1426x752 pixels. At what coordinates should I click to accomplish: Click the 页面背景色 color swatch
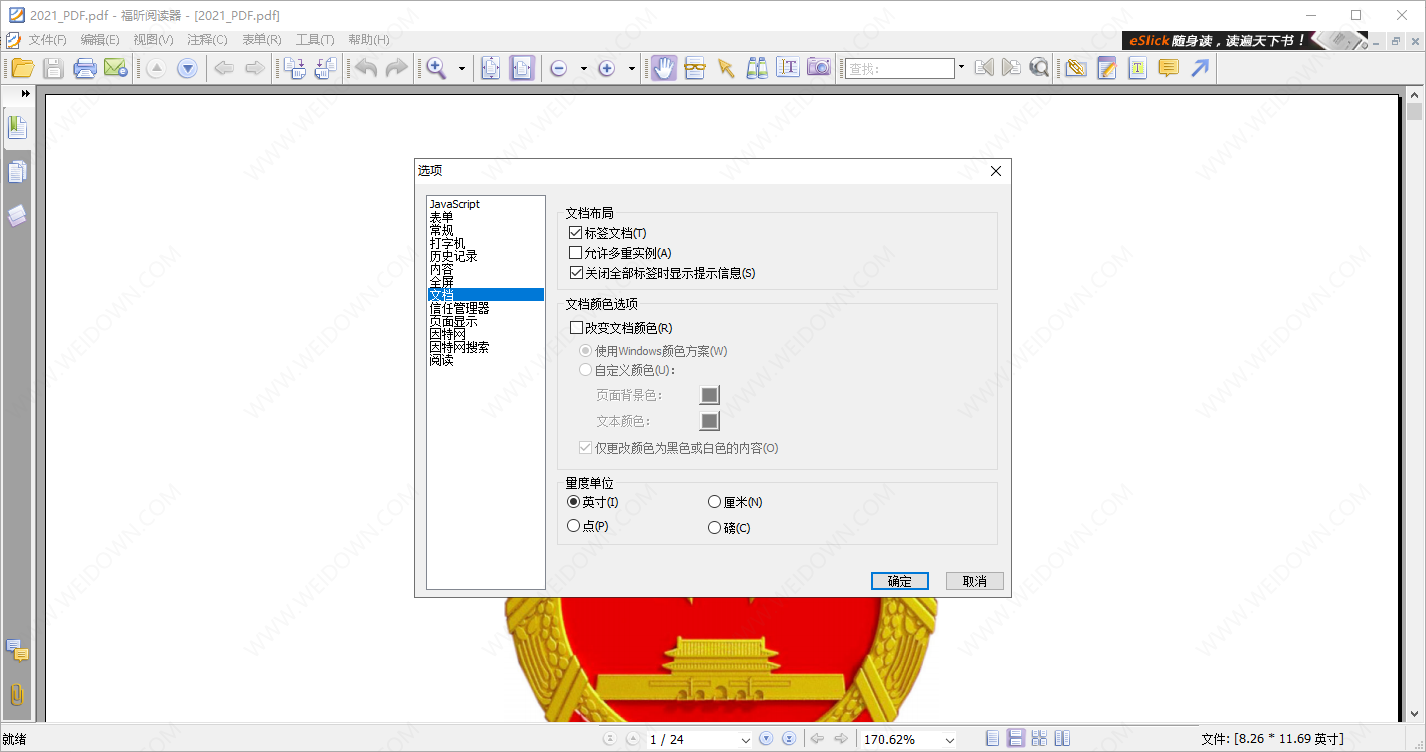(709, 396)
